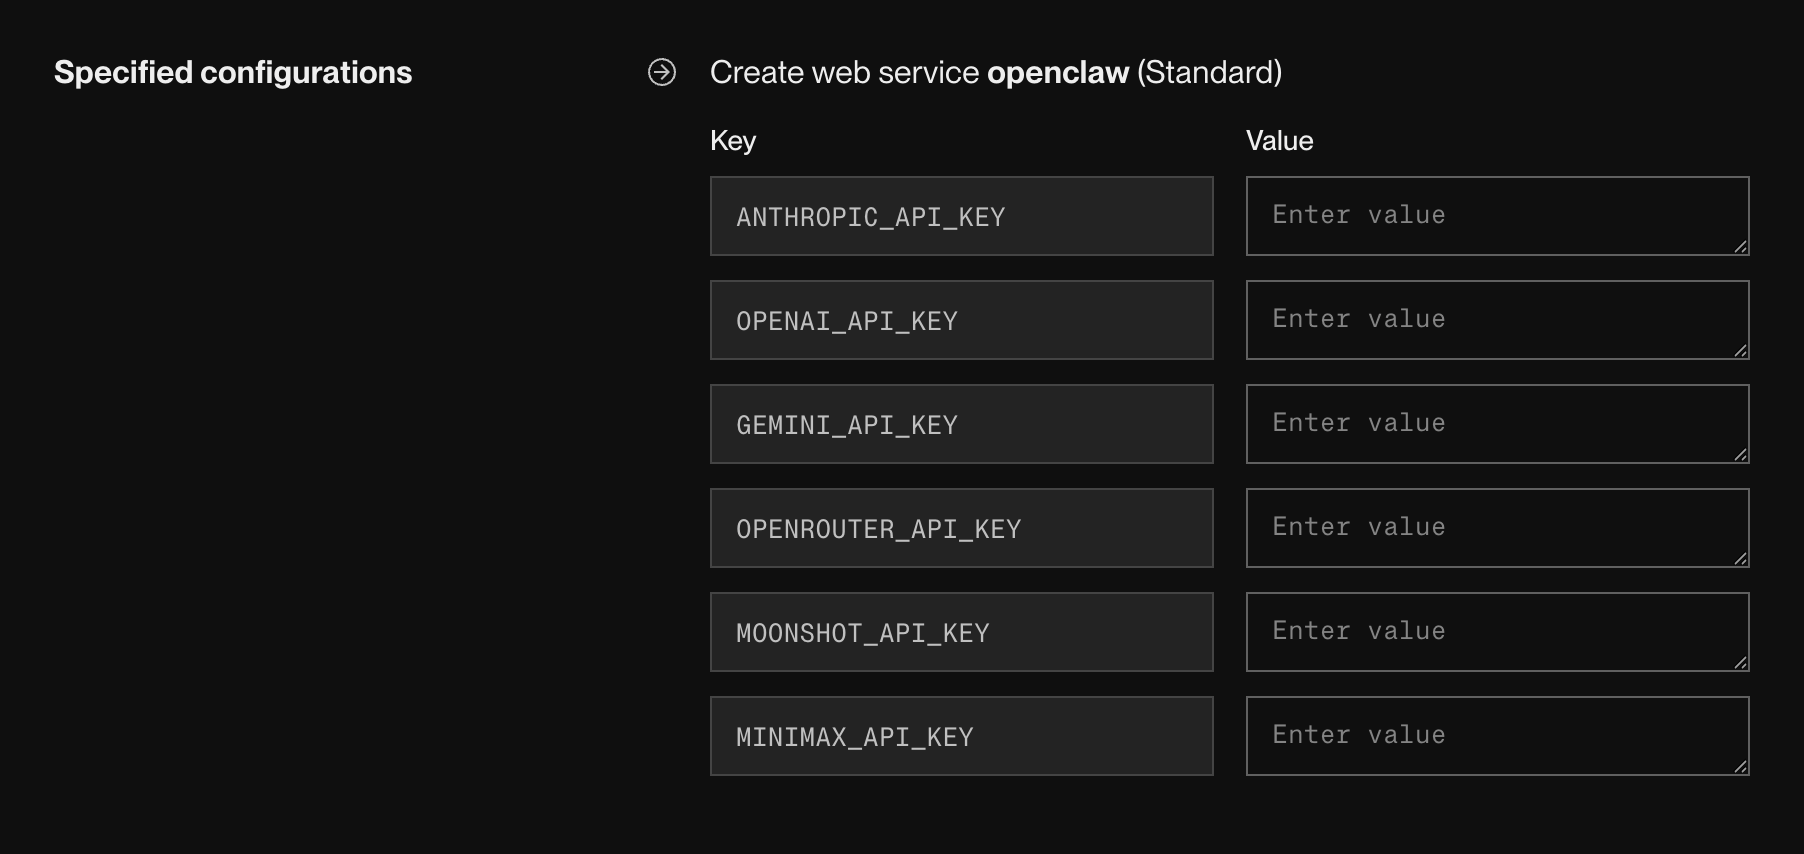Viewport: 1804px width, 854px height.
Task: Focus the value box for MOONSHOT_API_KEY
Action: point(1497,632)
